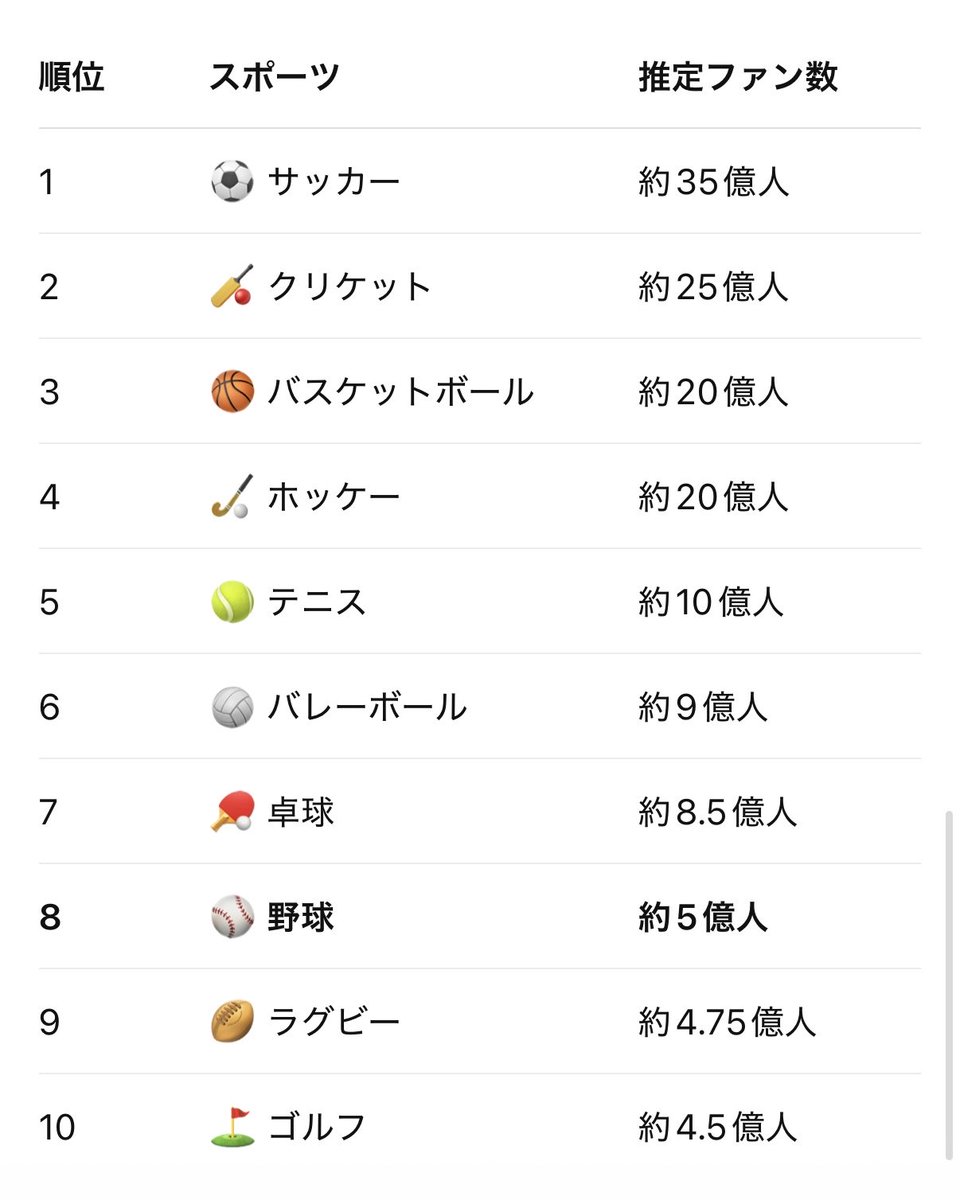Click the field hockey stick icon

pyautogui.click(x=232, y=497)
